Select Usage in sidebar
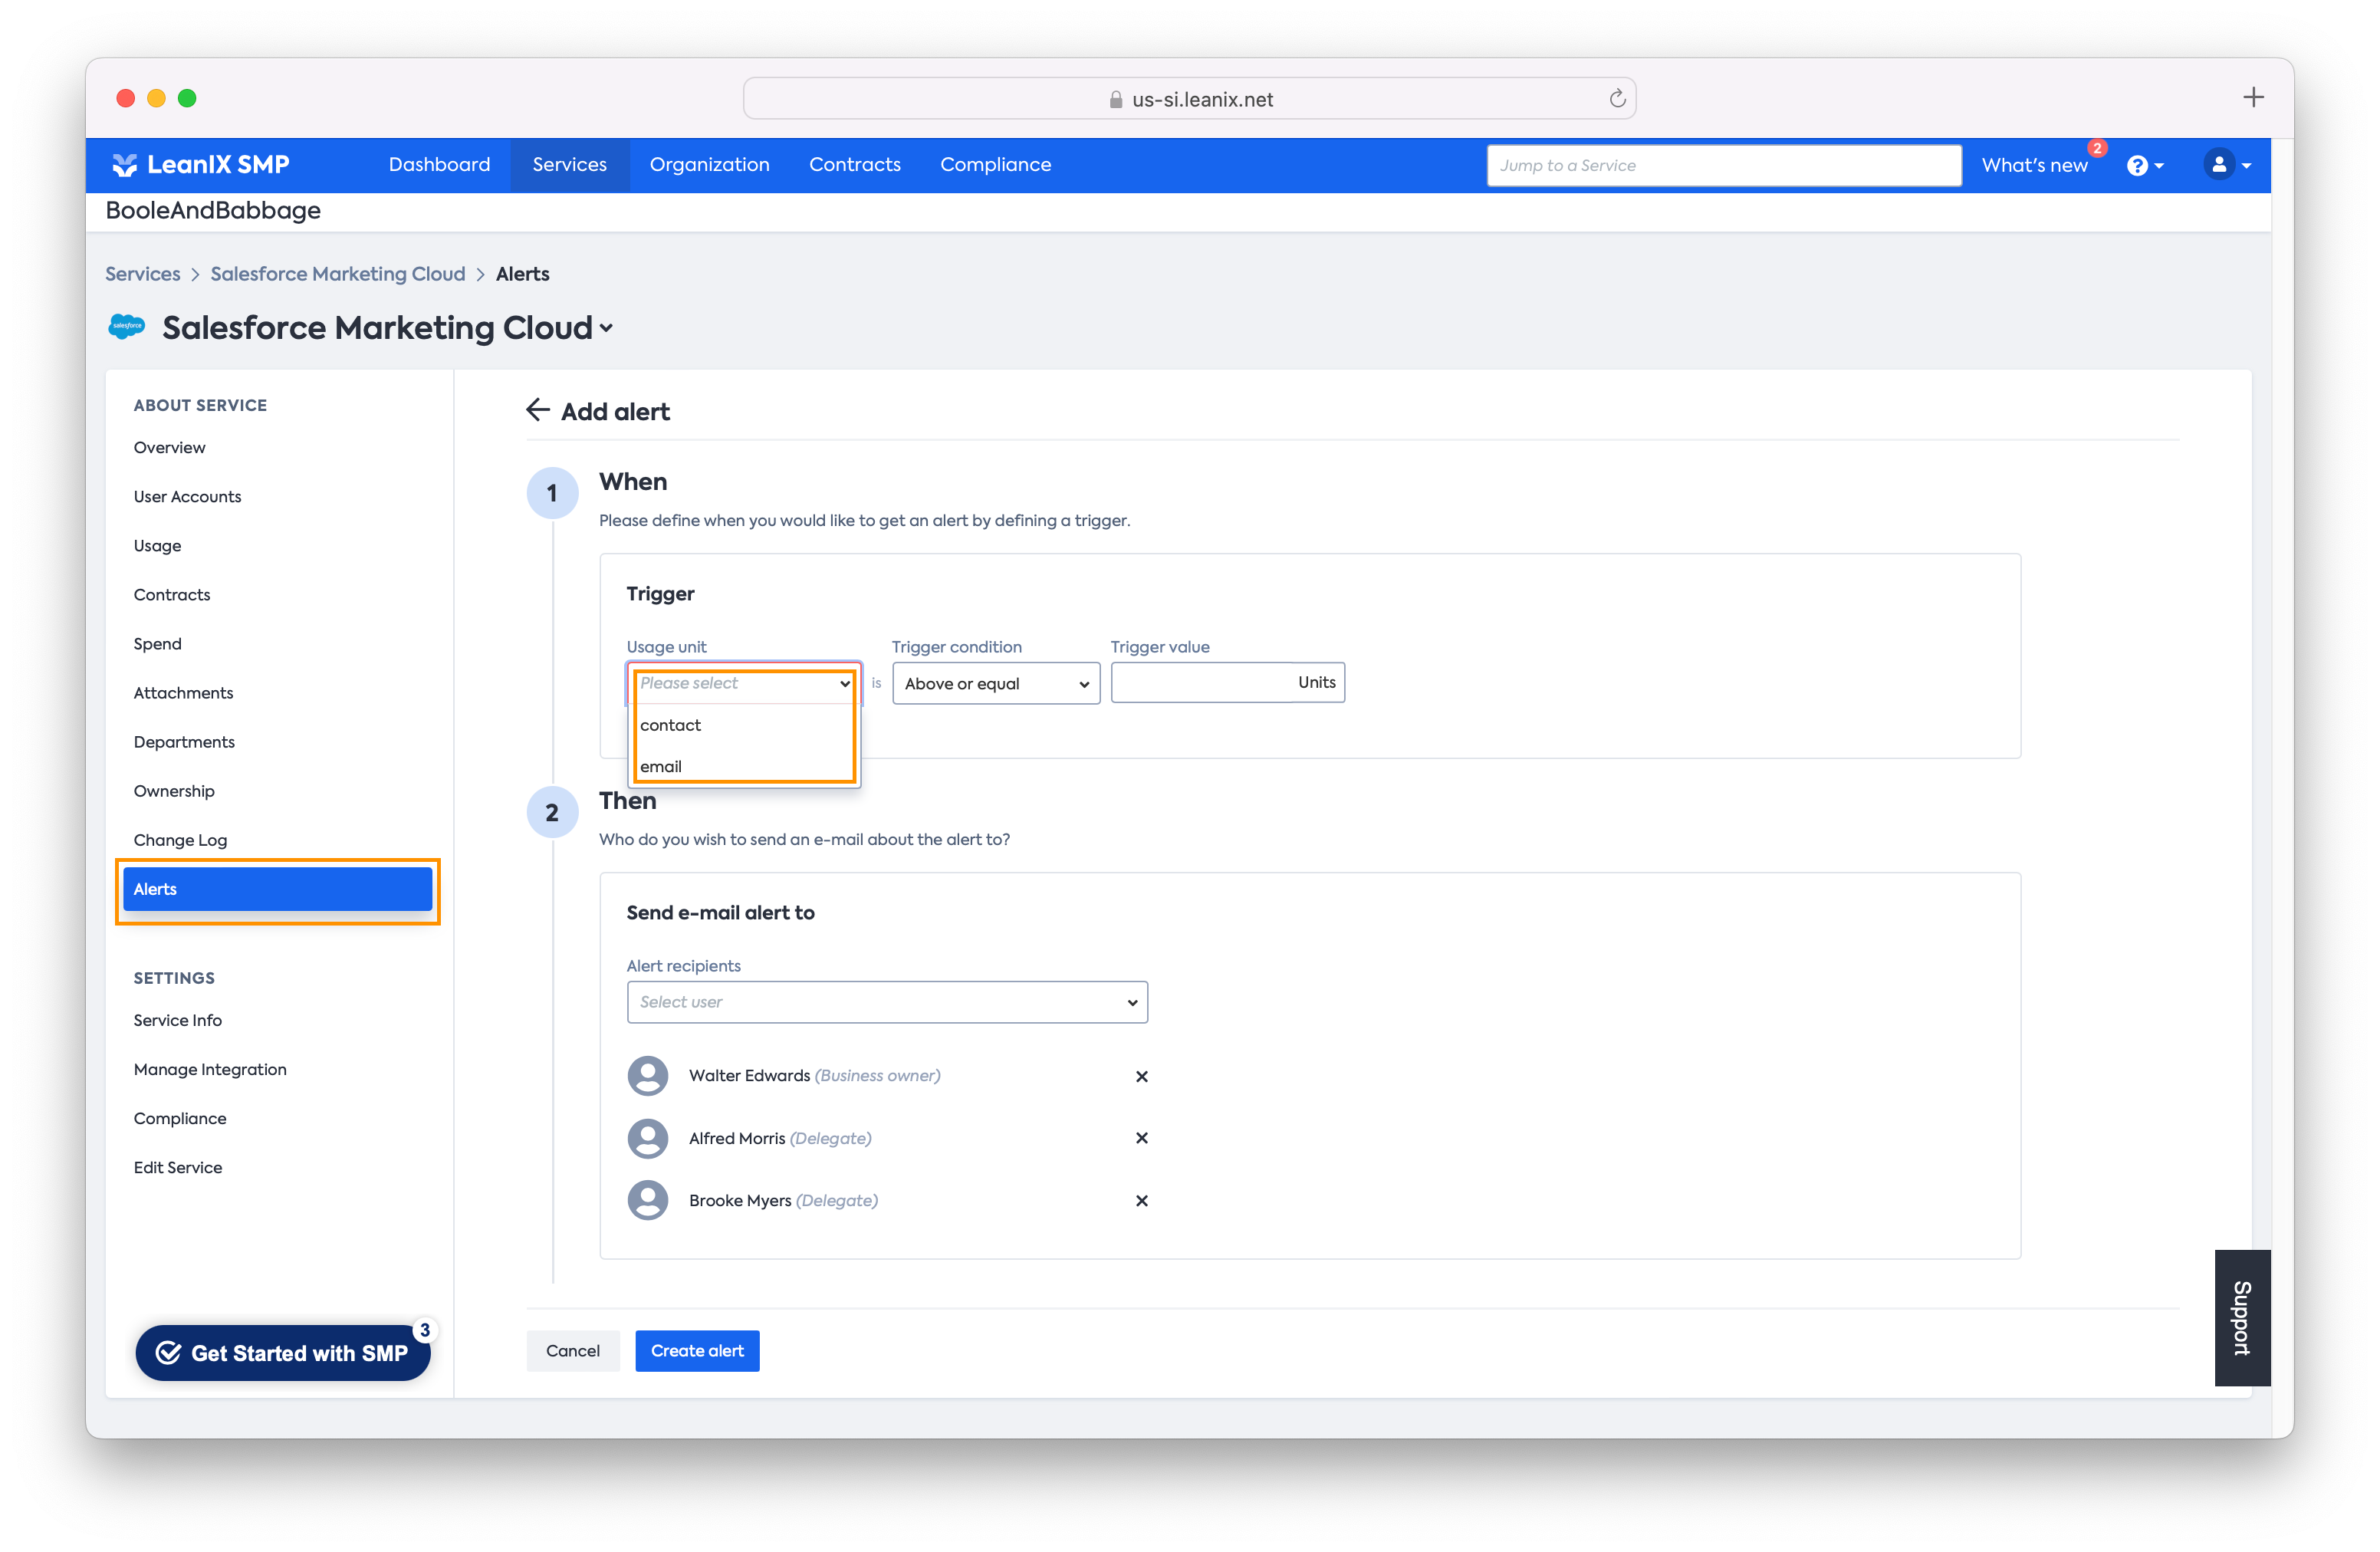 click(x=157, y=545)
